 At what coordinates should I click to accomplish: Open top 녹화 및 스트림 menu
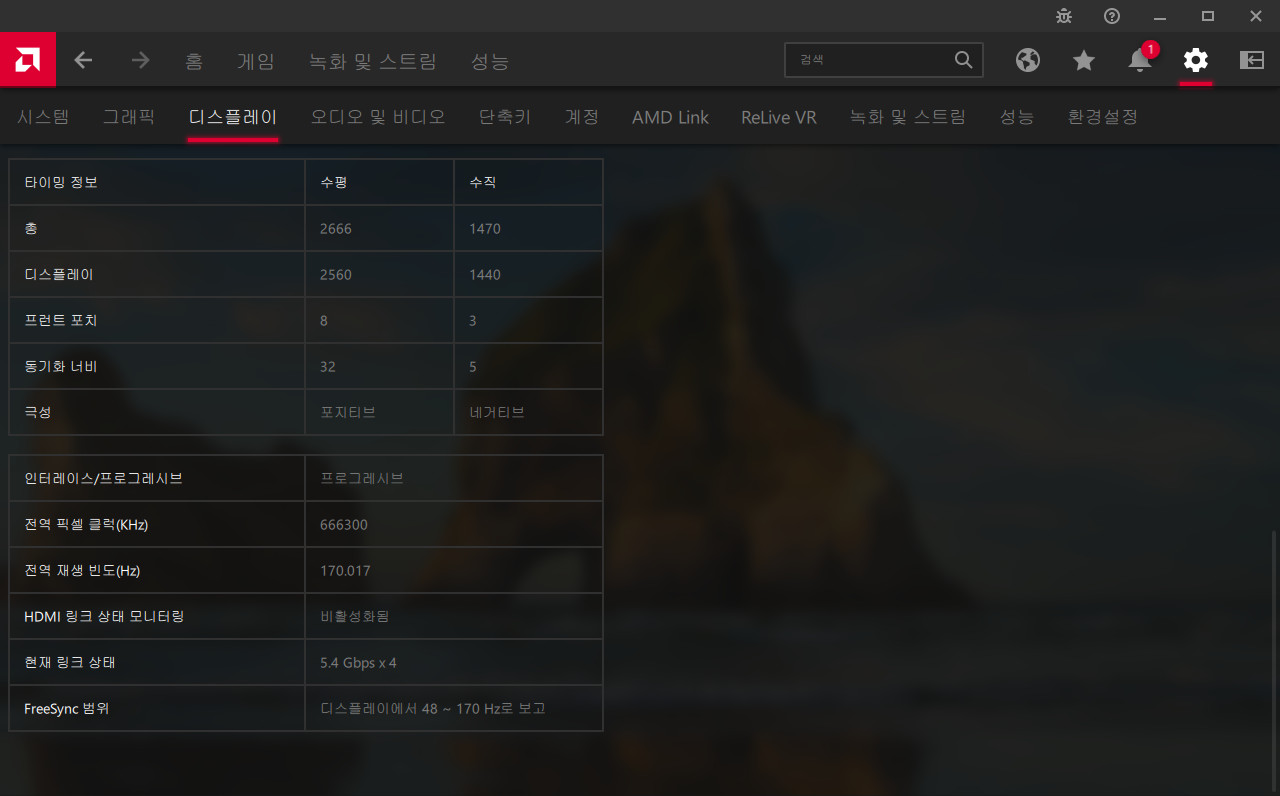tap(373, 61)
